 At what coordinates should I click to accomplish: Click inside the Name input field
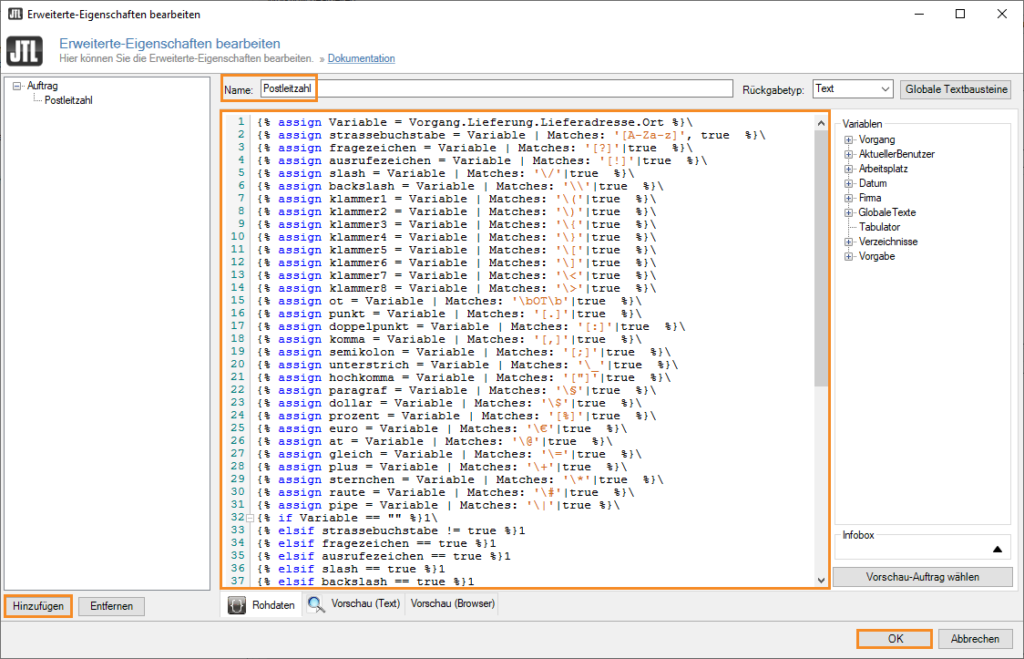point(400,87)
